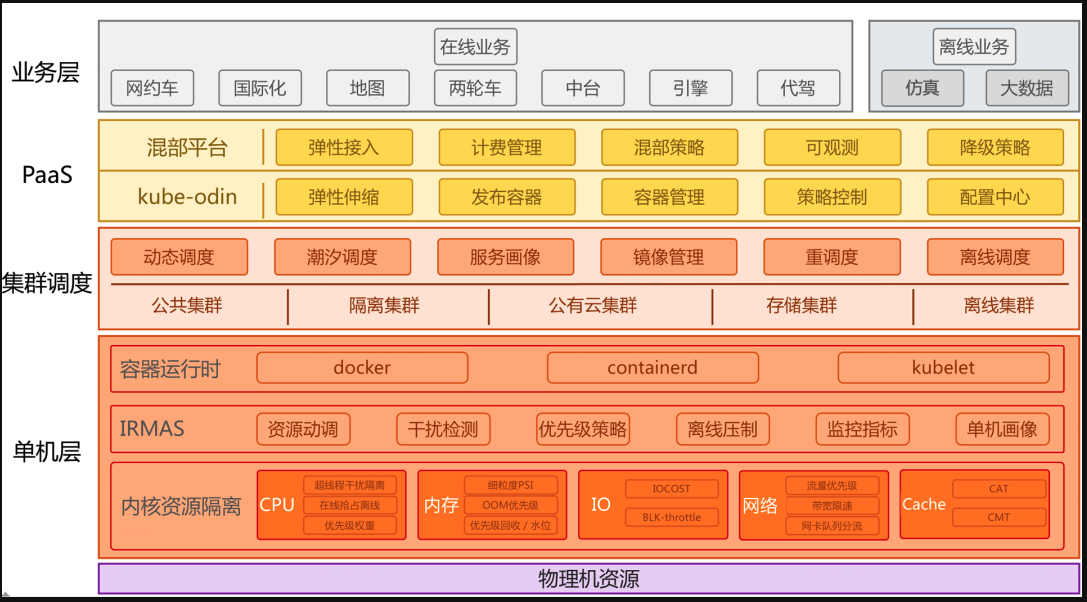Select the 重调度 block

point(833,257)
